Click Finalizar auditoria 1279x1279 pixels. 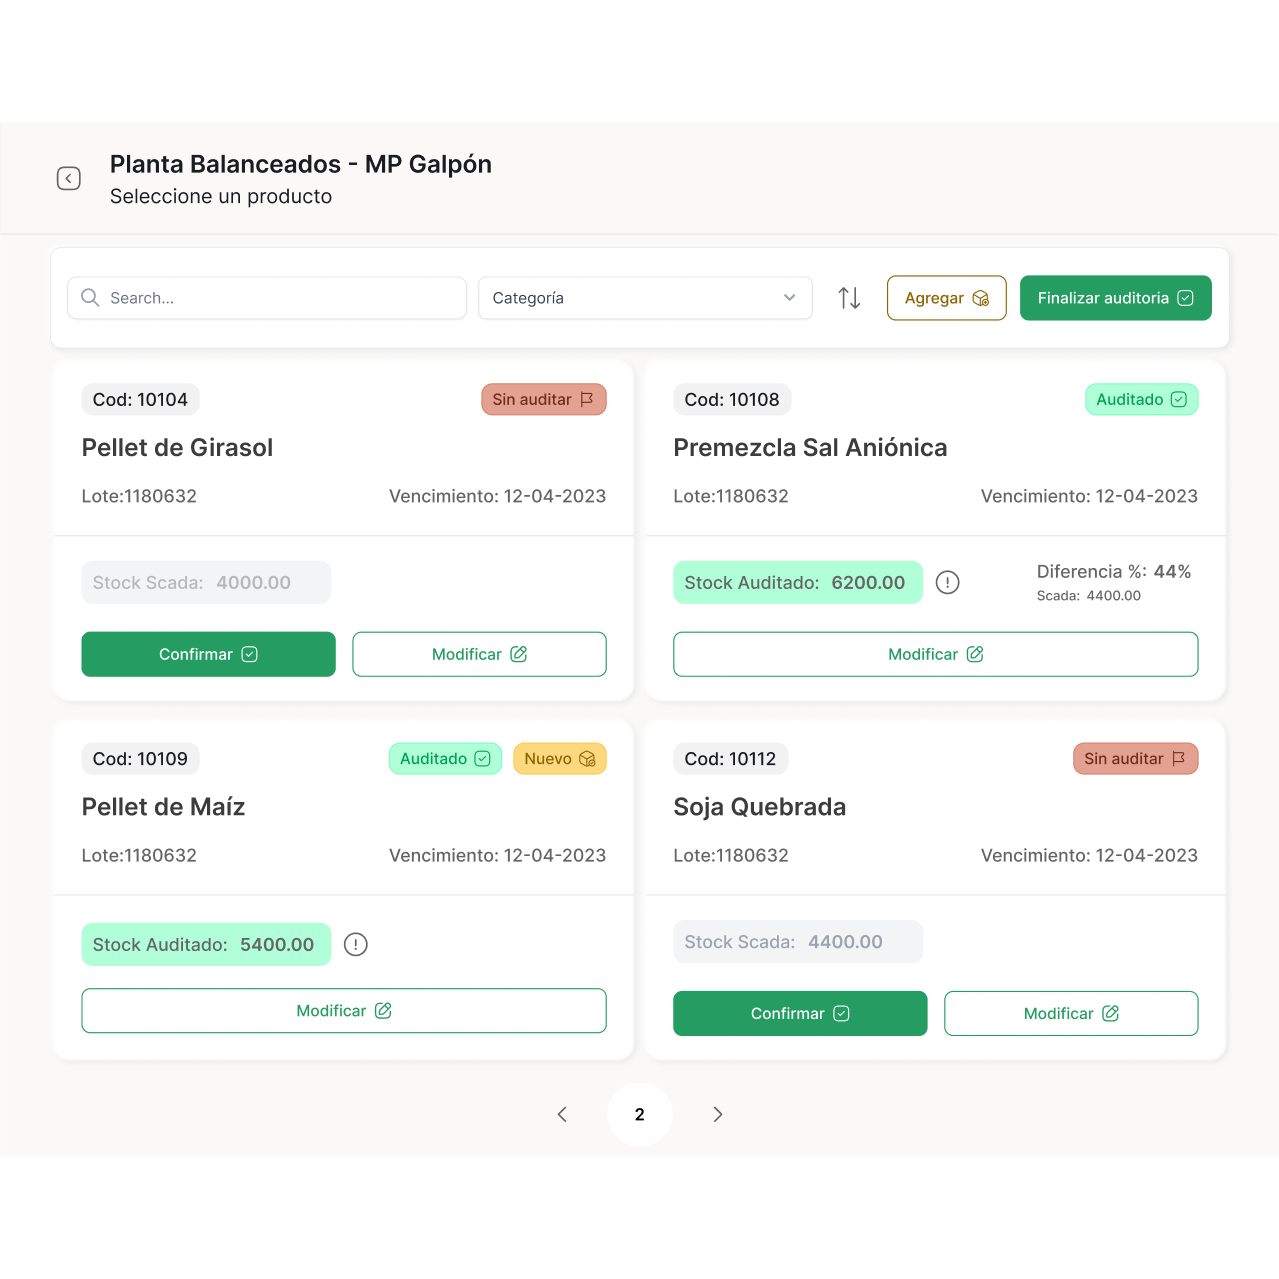pos(1115,298)
